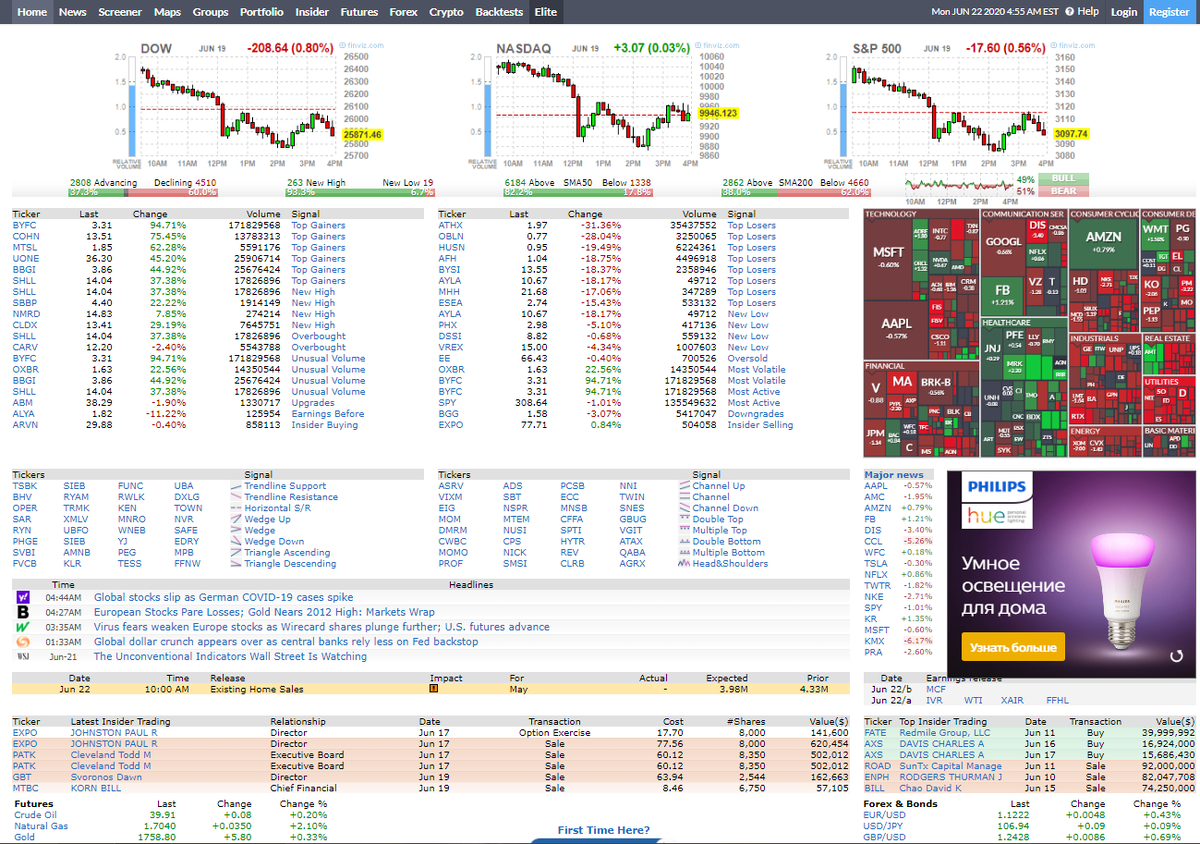This screenshot has height=844, width=1200.
Task: Click the orange source icon beside Global dollar crunch
Action: tap(24, 642)
